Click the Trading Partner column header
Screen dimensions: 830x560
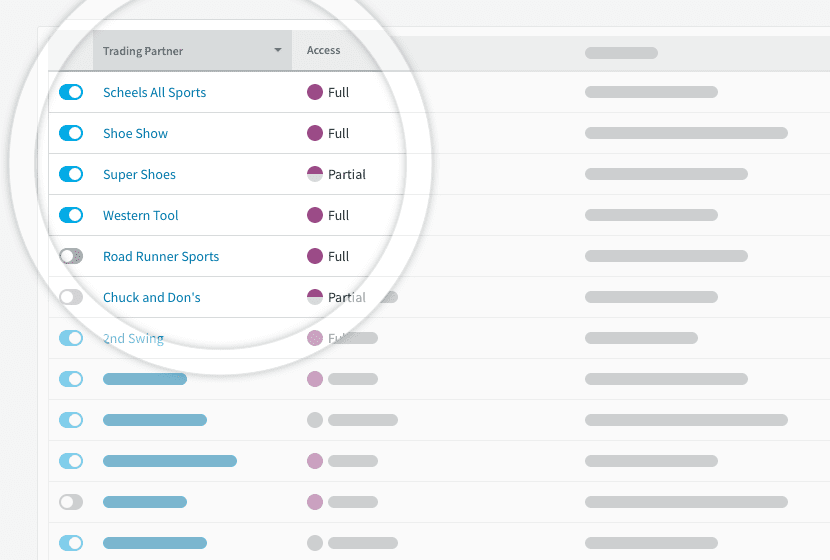[192, 50]
